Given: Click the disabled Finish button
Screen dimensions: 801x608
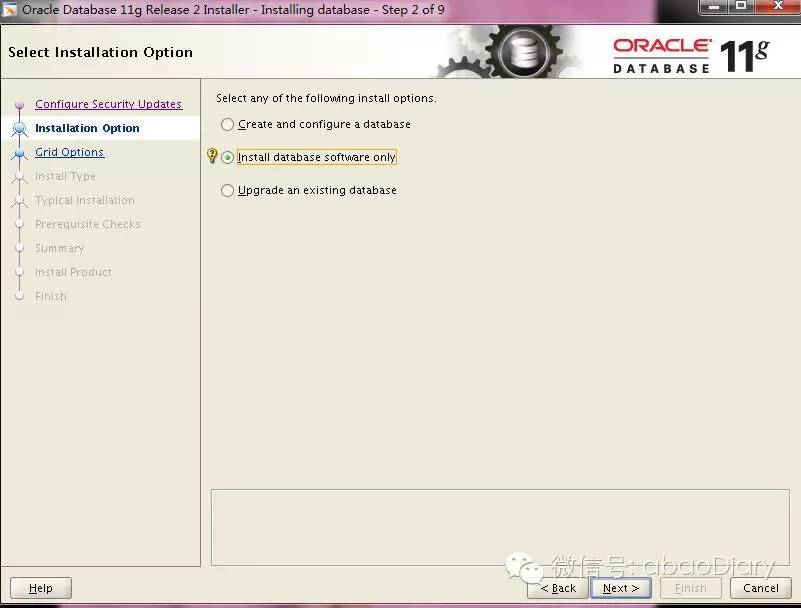Looking at the screenshot, I should (x=691, y=588).
